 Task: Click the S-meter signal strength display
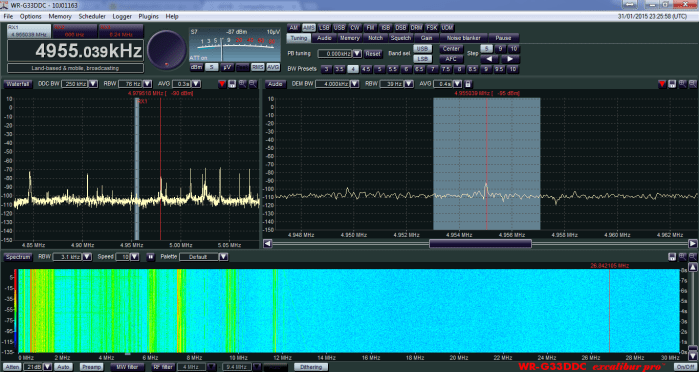[x=234, y=45]
